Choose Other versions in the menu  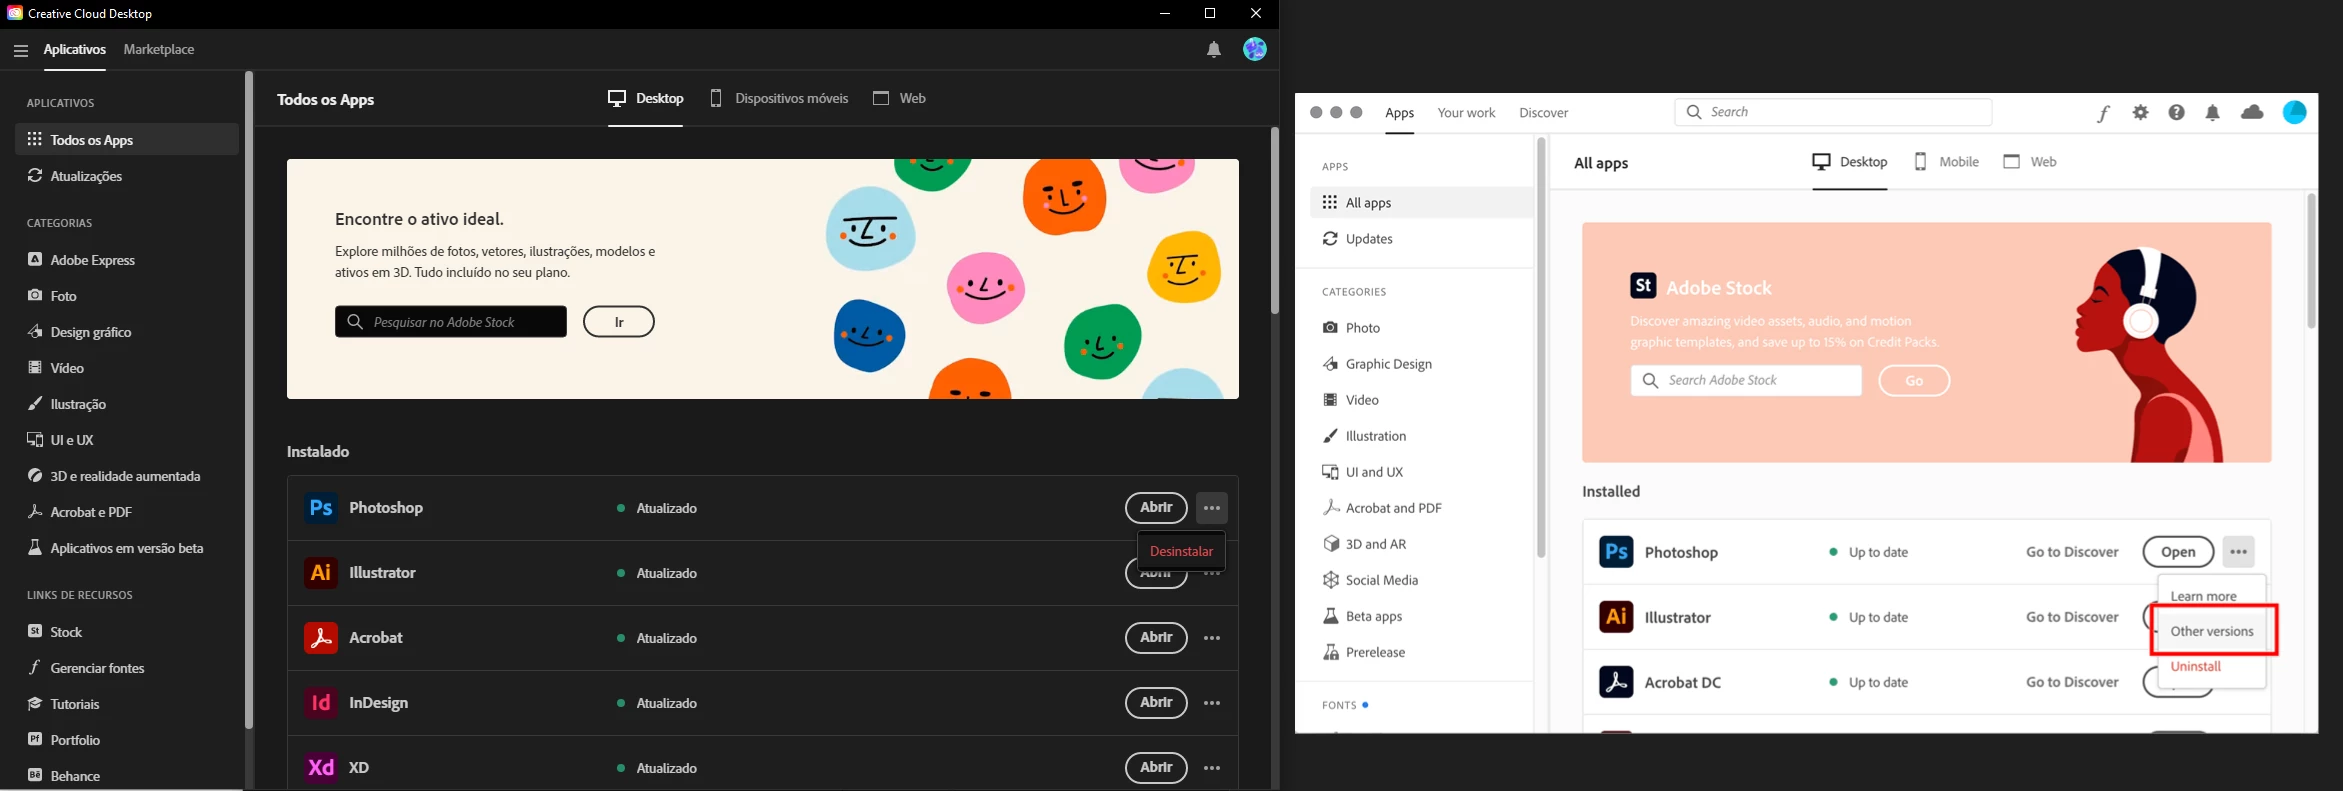tap(2212, 631)
